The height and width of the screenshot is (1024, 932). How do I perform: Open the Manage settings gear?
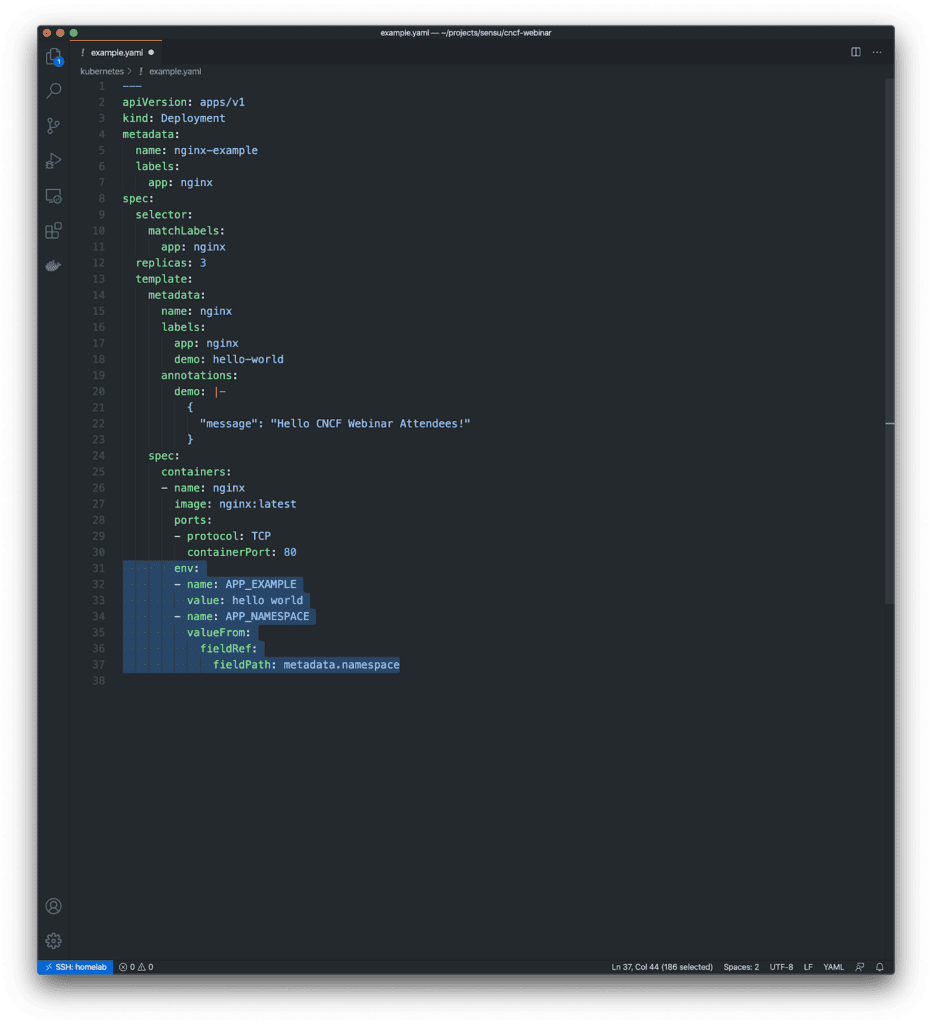pyautogui.click(x=52, y=940)
